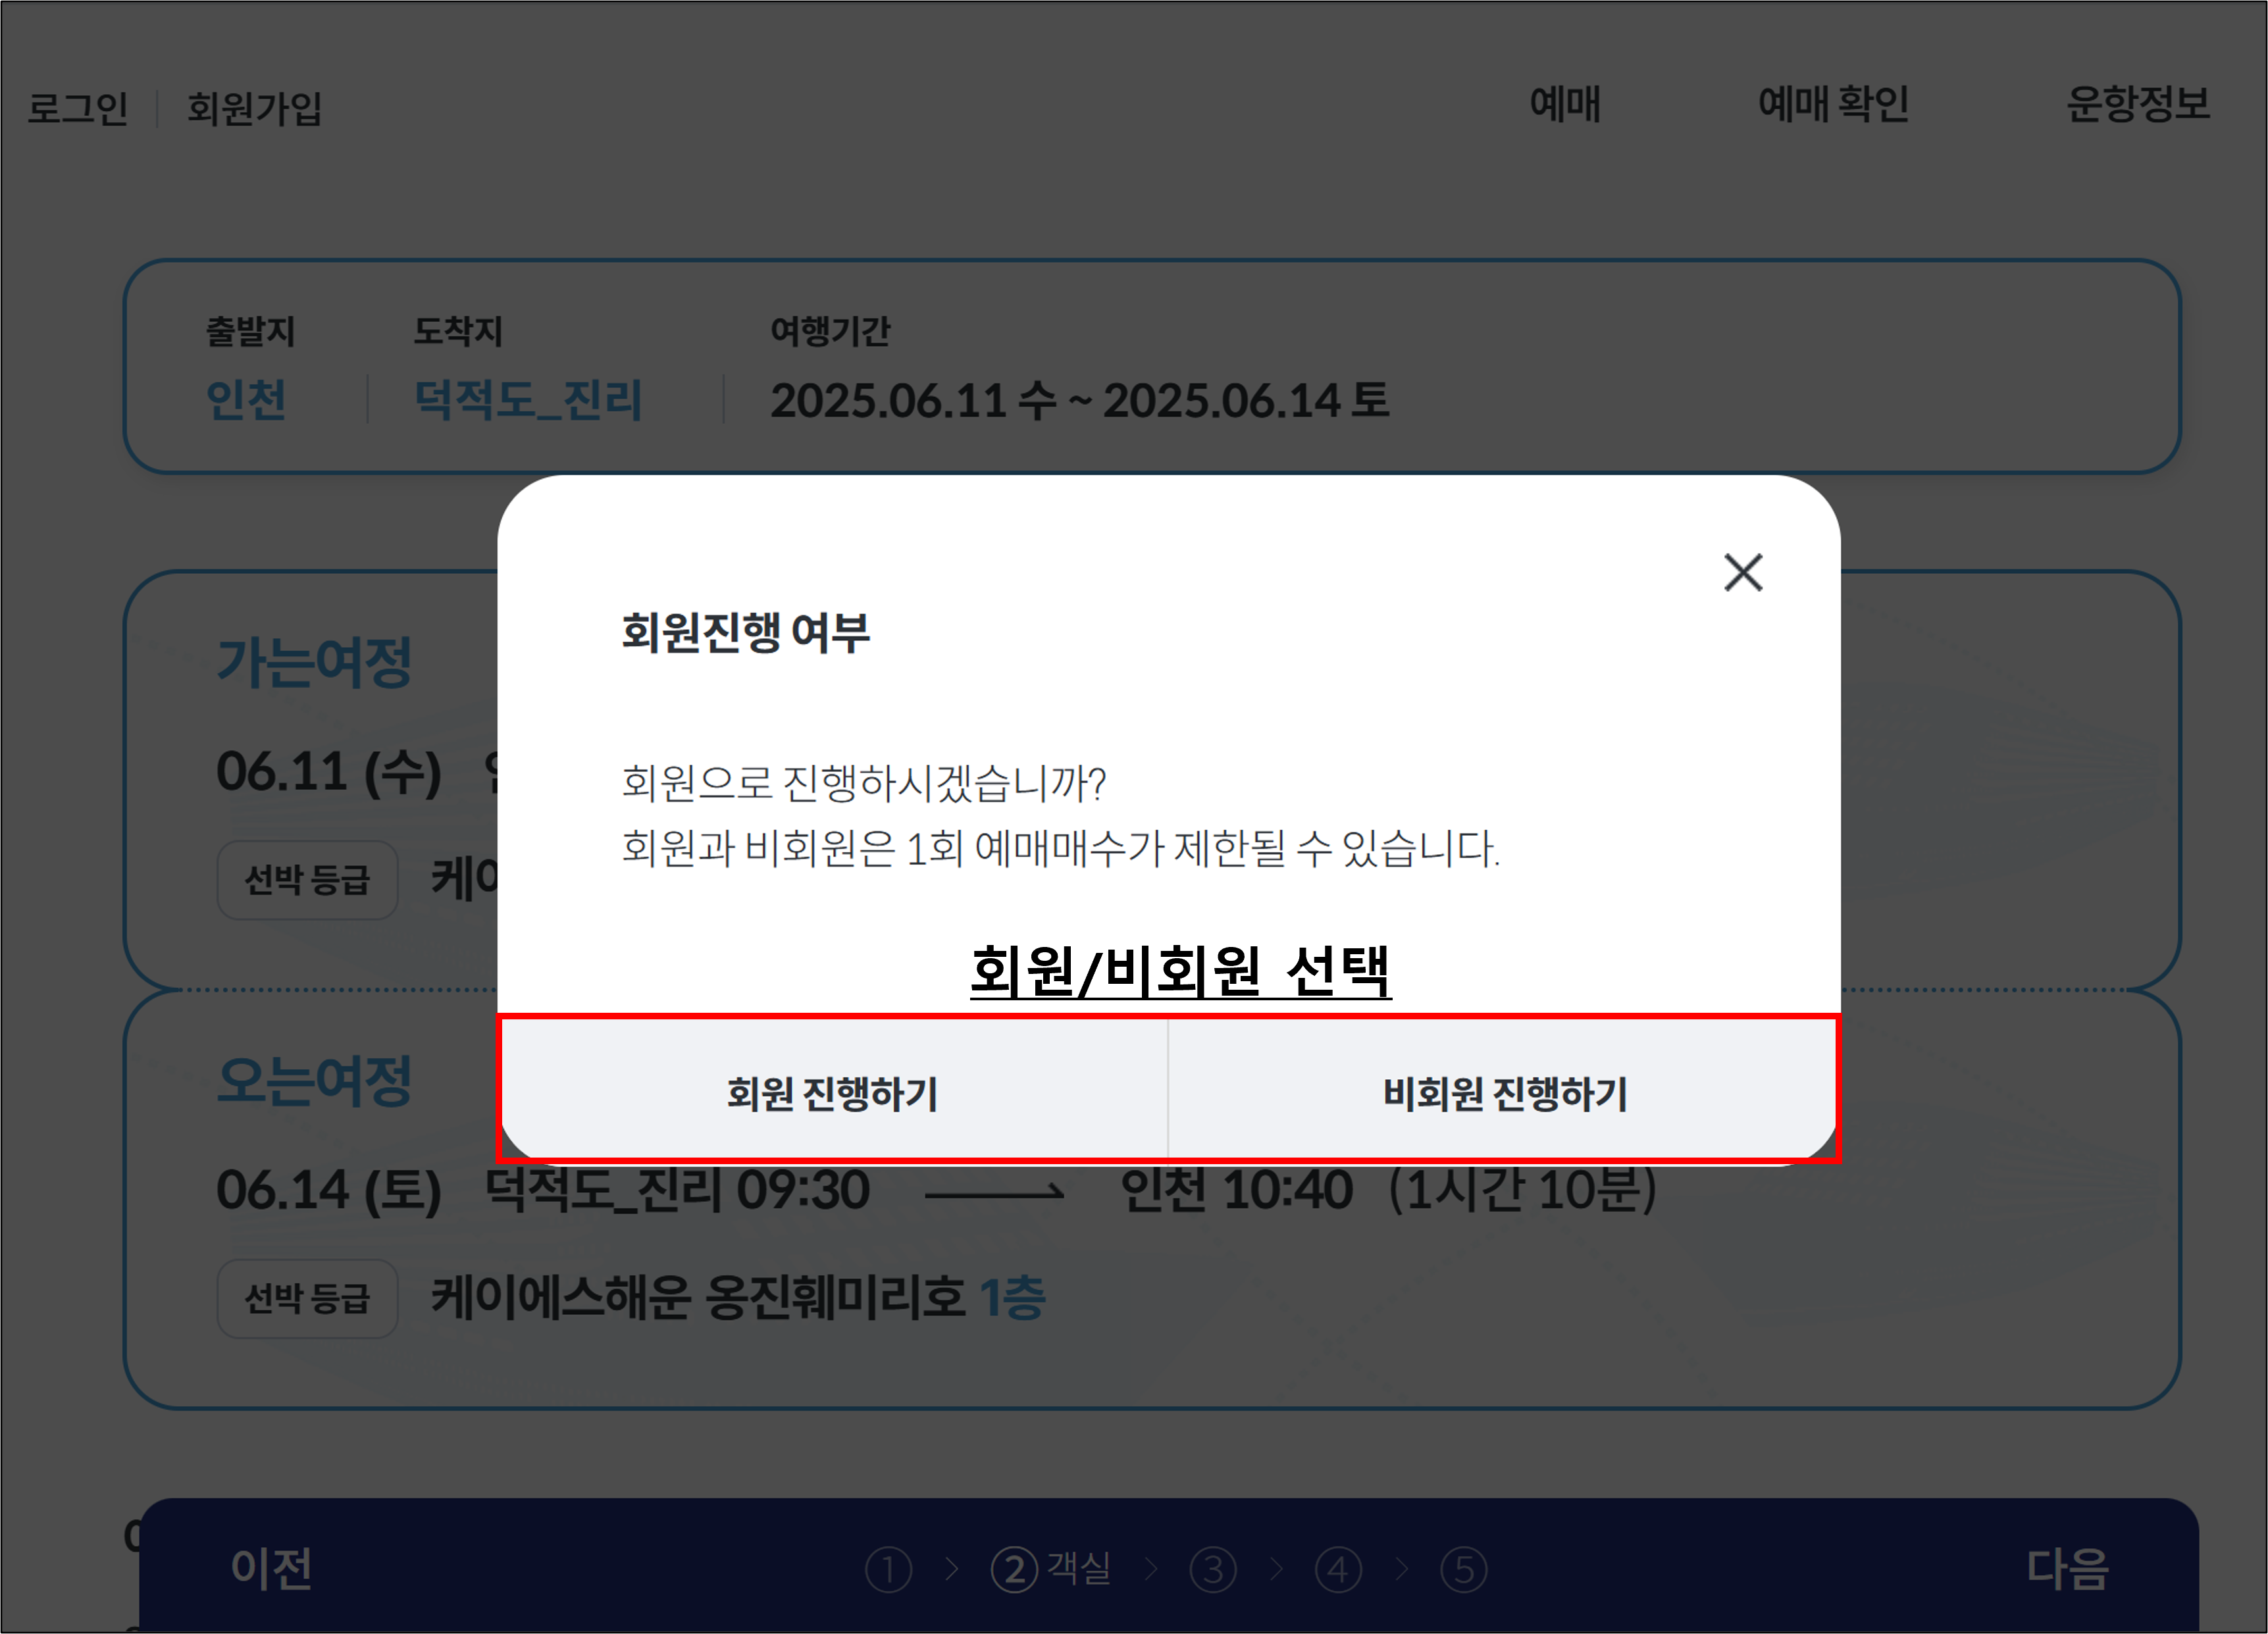The width and height of the screenshot is (2268, 1634).
Task: Select step 4 circle in progress bar
Action: pyautogui.click(x=1338, y=1570)
